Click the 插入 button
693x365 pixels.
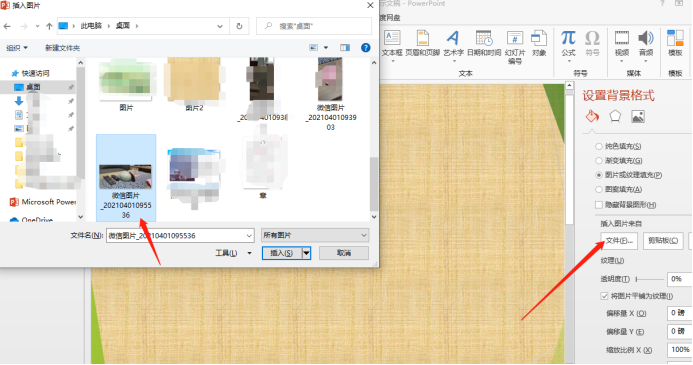point(282,253)
